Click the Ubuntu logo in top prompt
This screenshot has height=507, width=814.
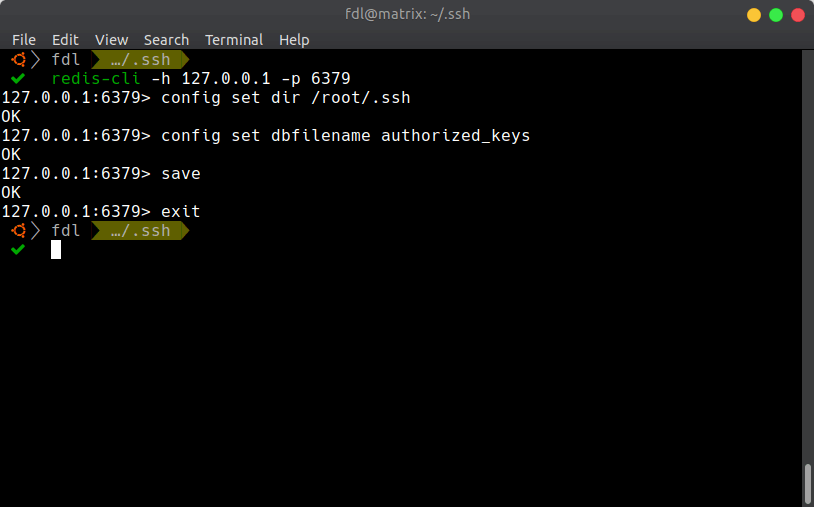tap(19, 60)
